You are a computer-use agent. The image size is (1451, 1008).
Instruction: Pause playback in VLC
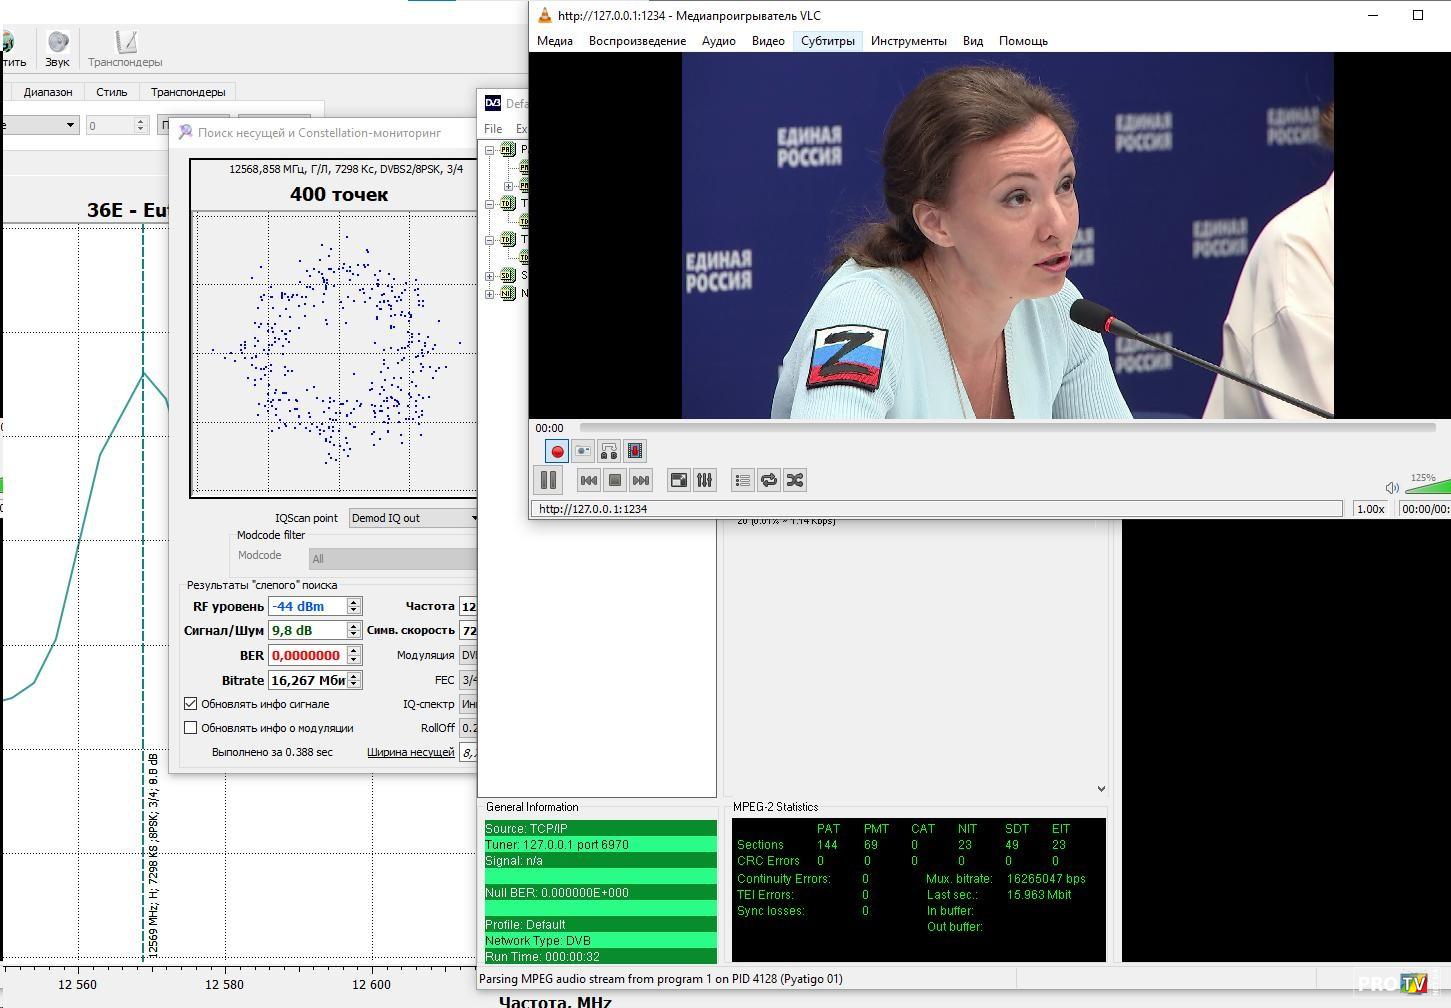pyautogui.click(x=548, y=480)
